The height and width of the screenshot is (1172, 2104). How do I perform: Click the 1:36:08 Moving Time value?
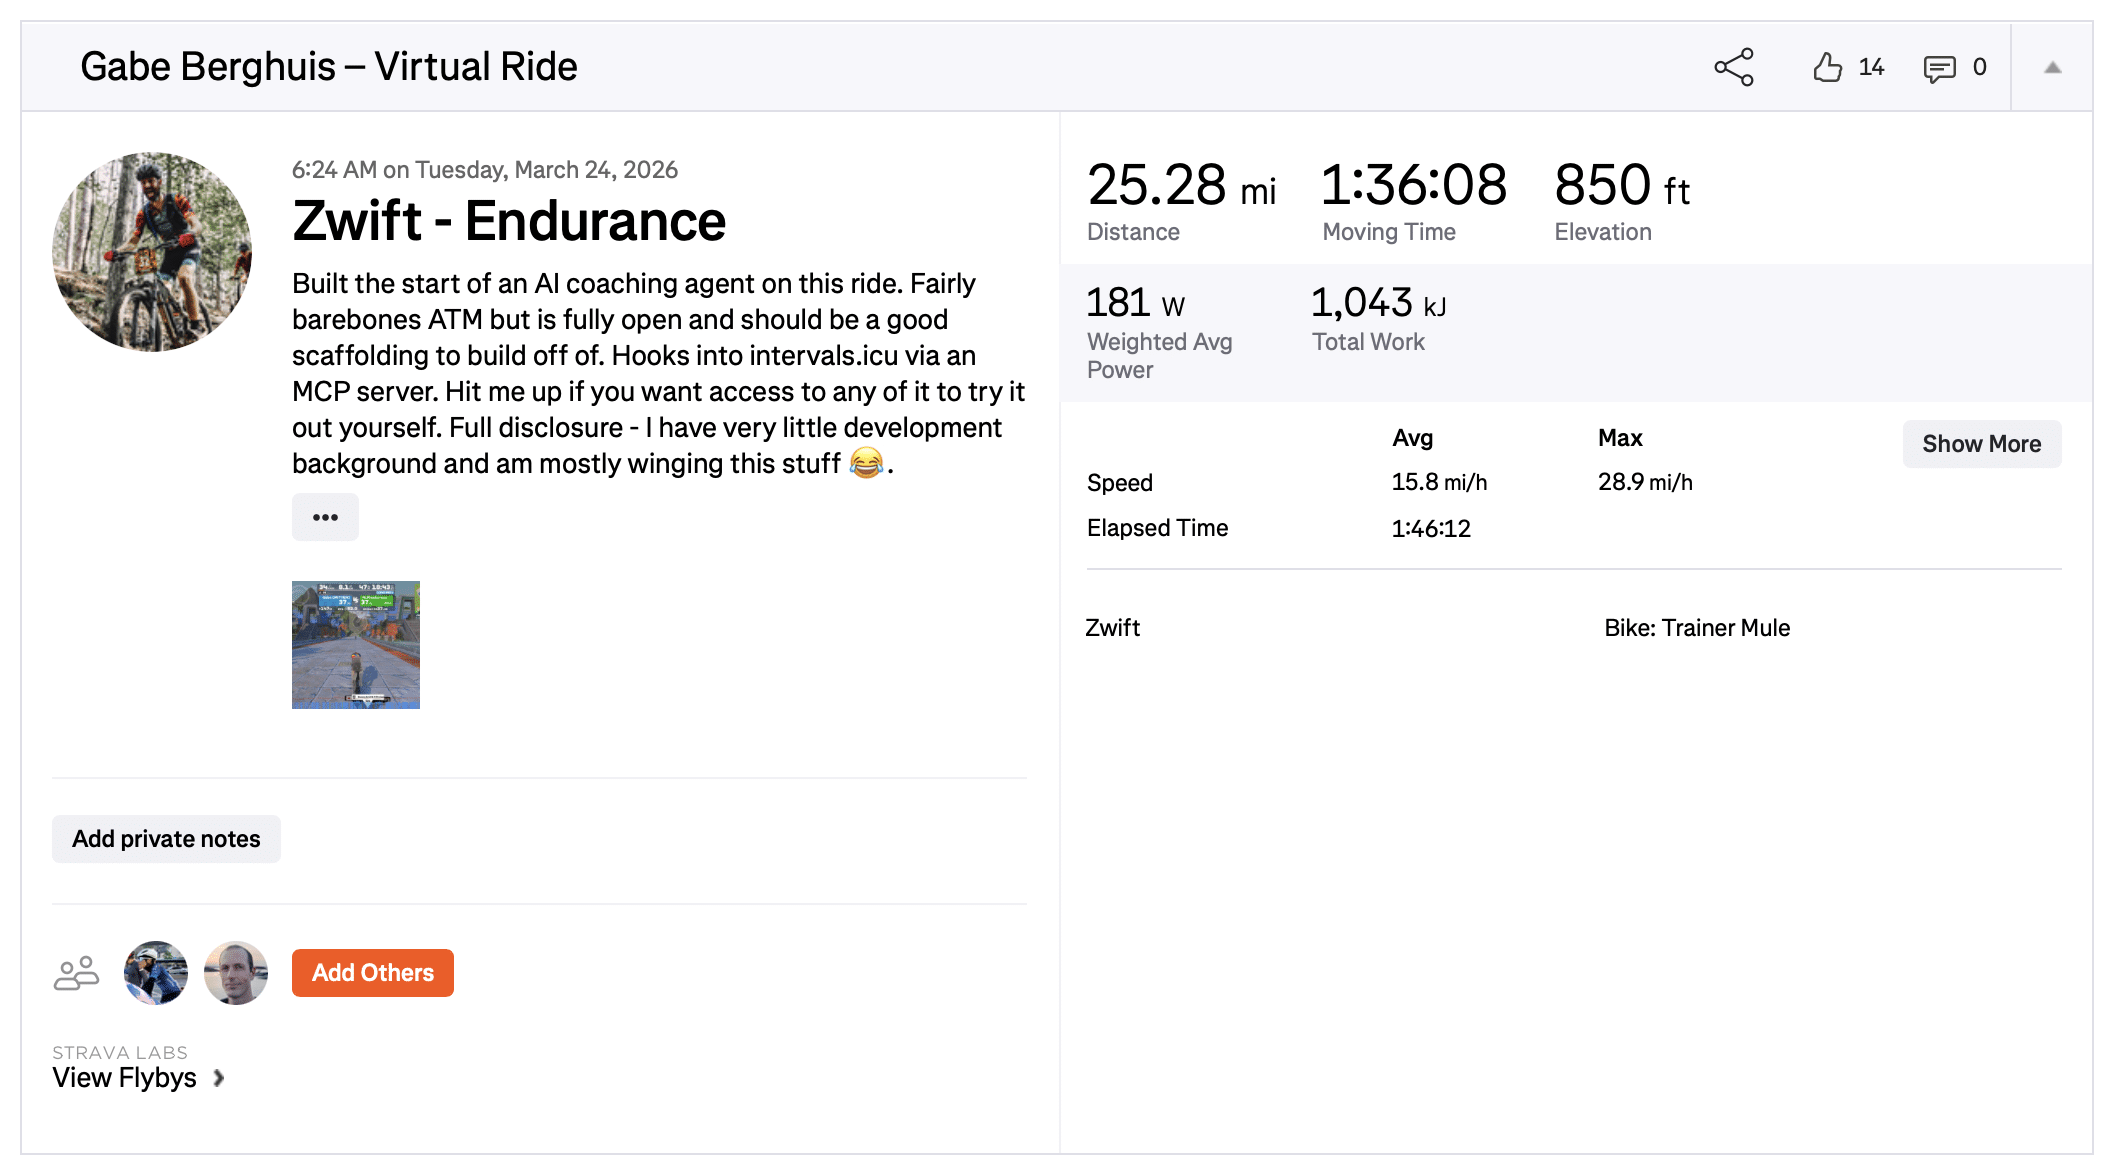[x=1414, y=186]
